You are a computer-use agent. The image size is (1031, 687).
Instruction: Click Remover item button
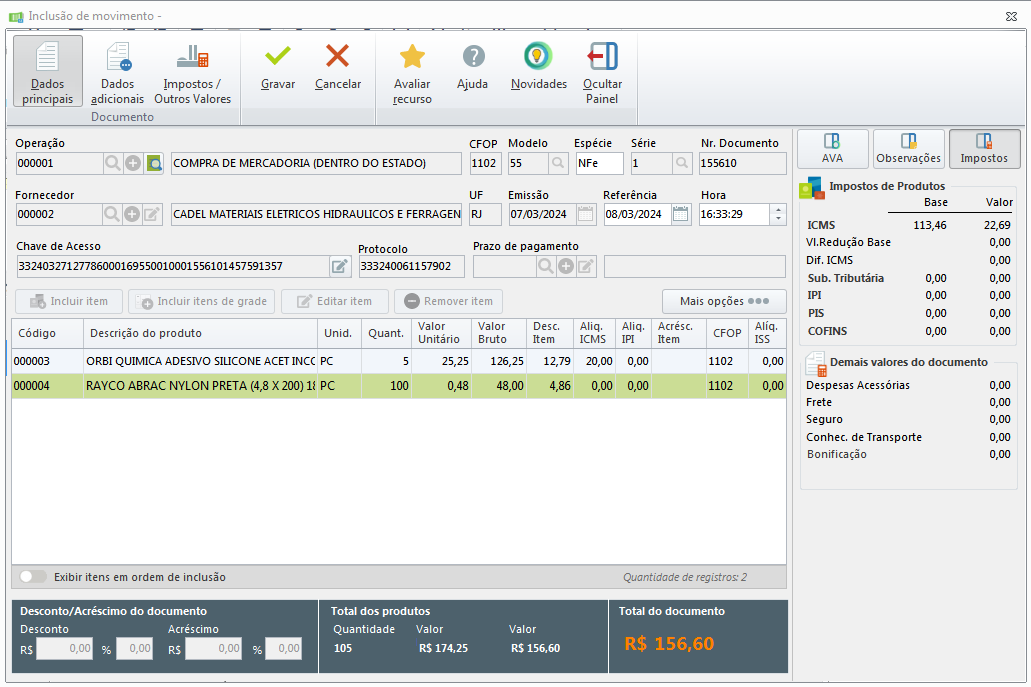(448, 301)
